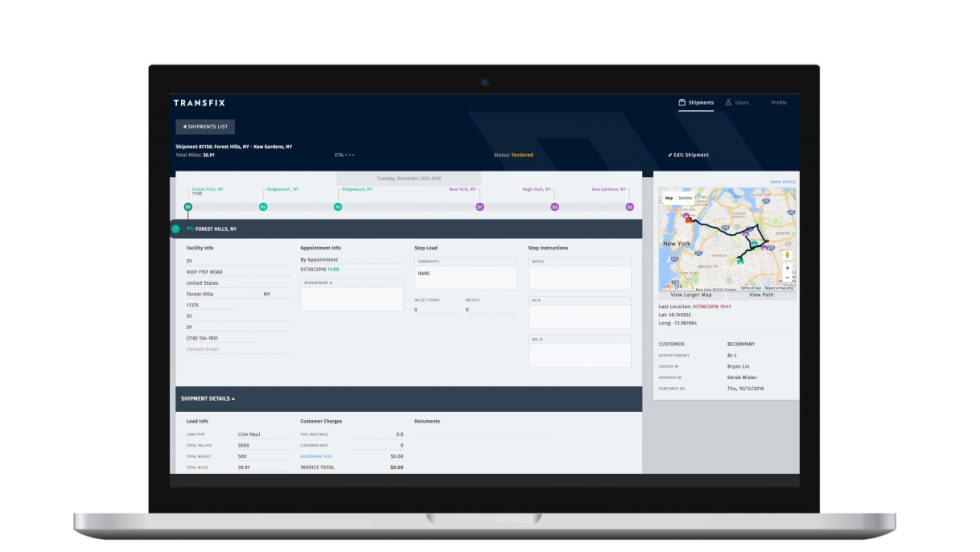980x552 pixels.
Task: Open the Shipments tab
Action: tap(696, 103)
